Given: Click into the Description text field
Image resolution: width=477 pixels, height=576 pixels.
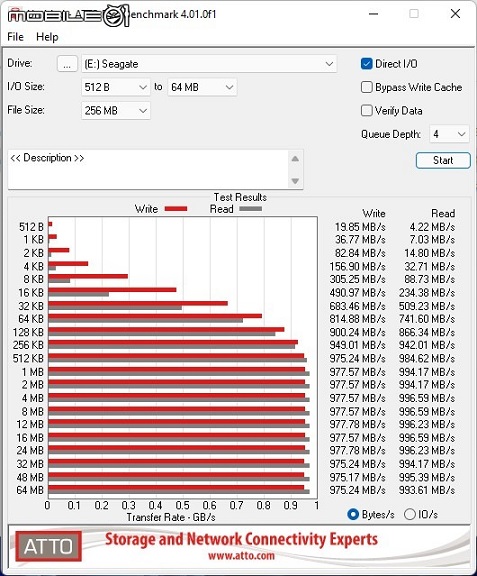Looking at the screenshot, I should (148, 169).
